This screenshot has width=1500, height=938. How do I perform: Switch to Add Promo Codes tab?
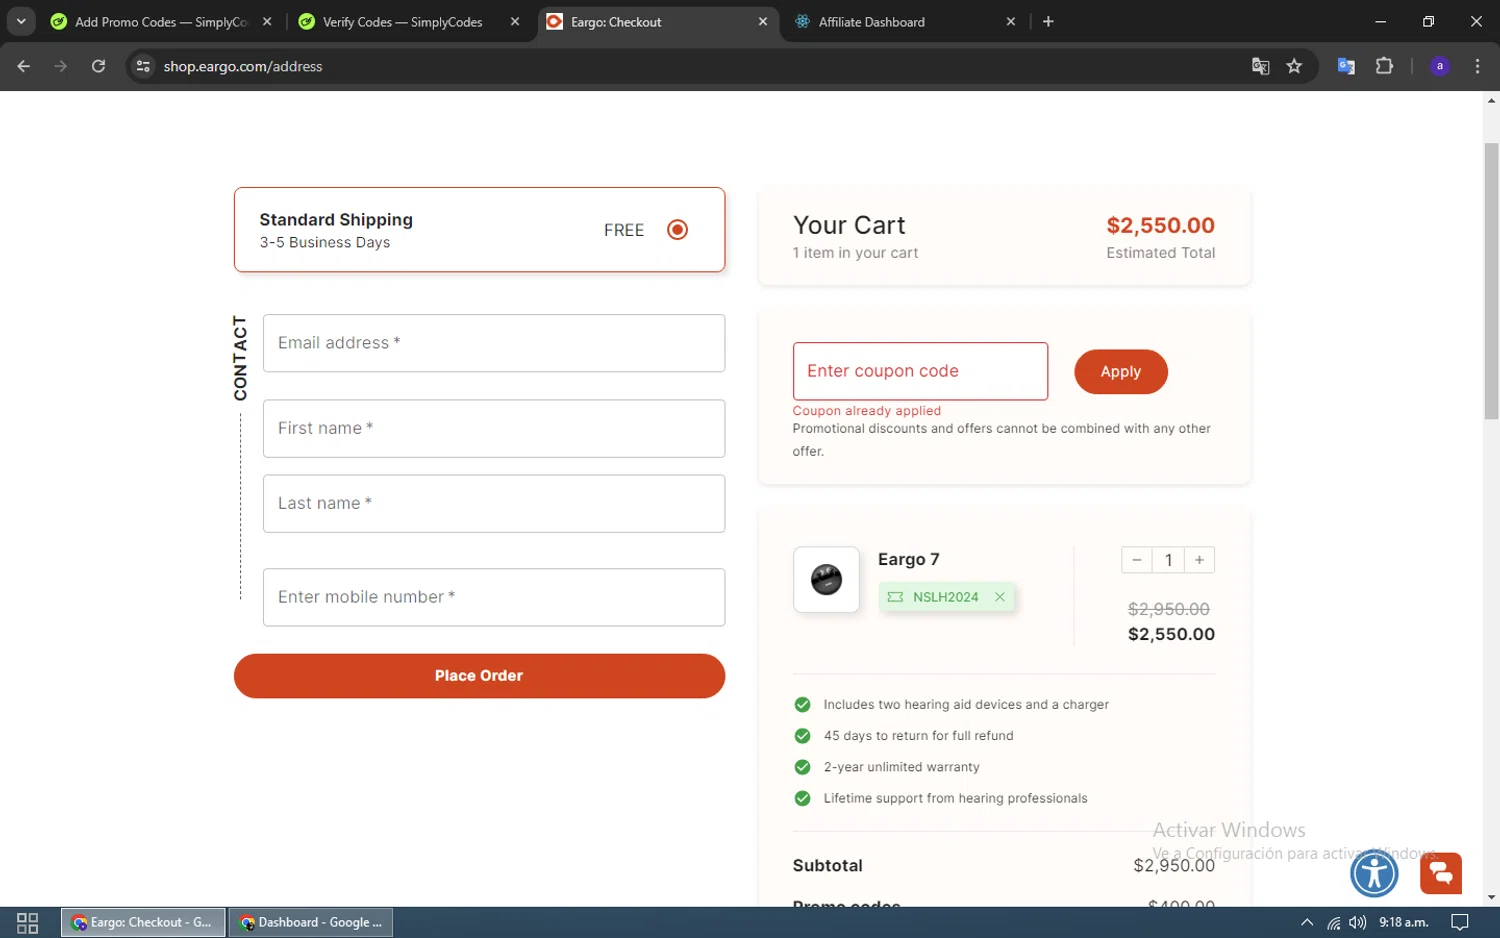coord(160,22)
